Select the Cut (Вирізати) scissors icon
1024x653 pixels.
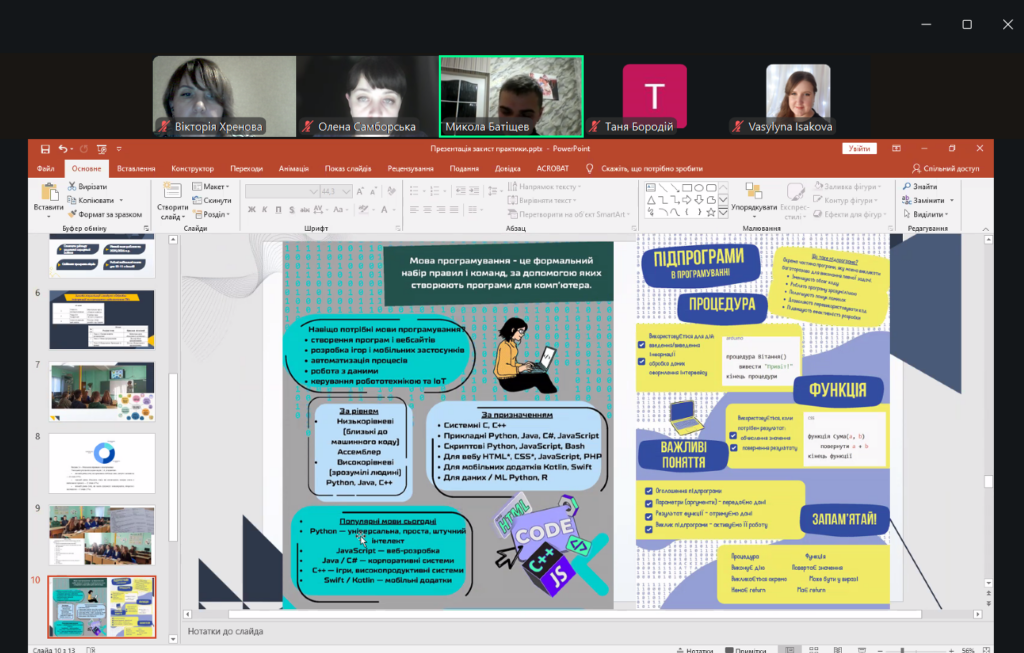pos(73,187)
